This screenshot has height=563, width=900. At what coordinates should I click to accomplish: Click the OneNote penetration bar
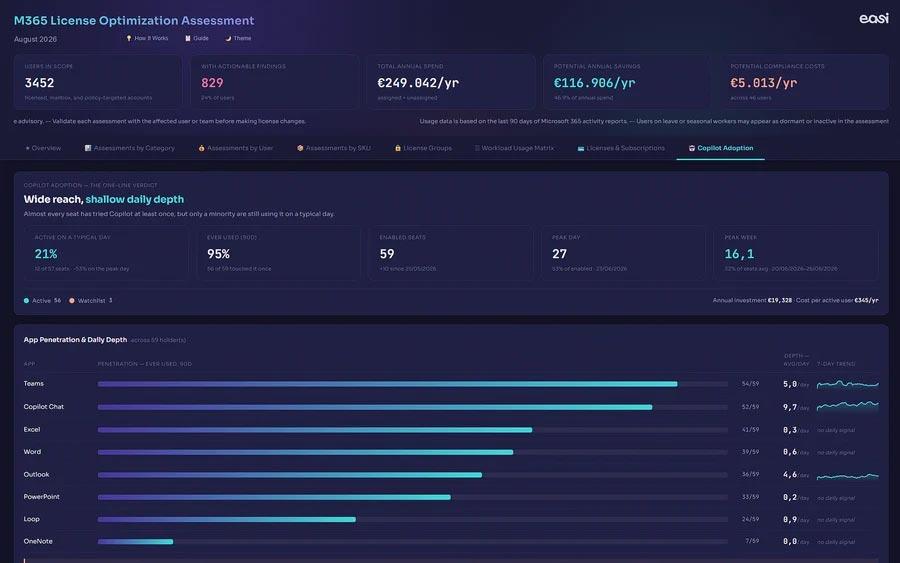(x=413, y=542)
